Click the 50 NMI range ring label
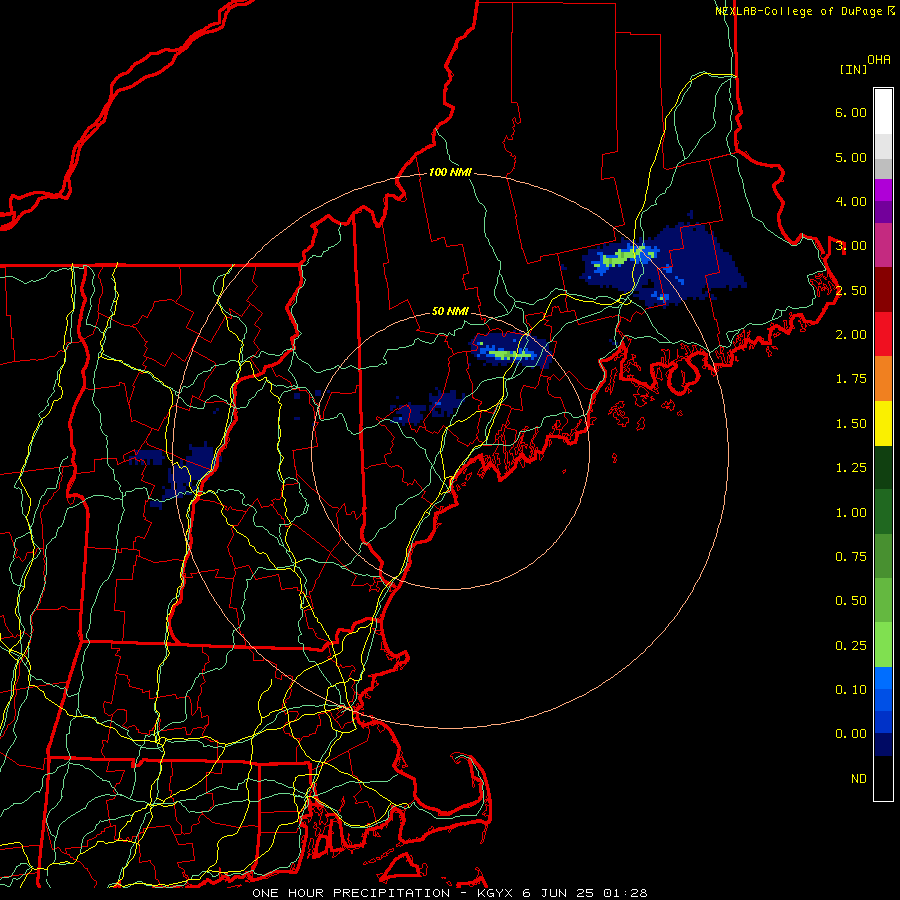This screenshot has width=900, height=900. pyautogui.click(x=450, y=312)
